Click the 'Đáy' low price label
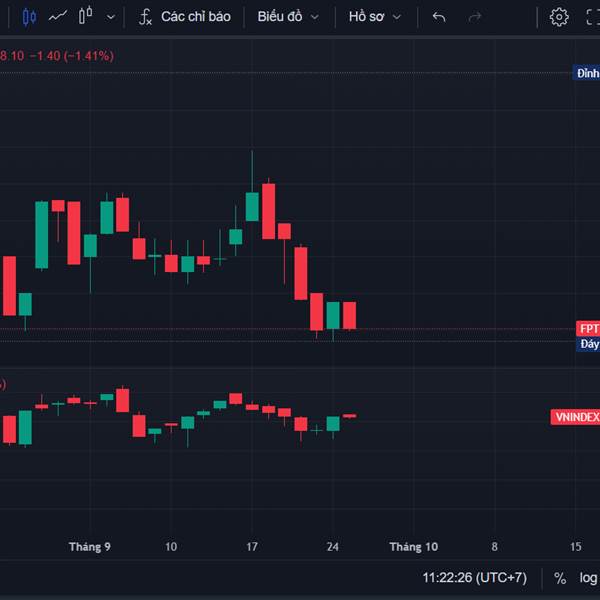The image size is (600, 600). [589, 344]
